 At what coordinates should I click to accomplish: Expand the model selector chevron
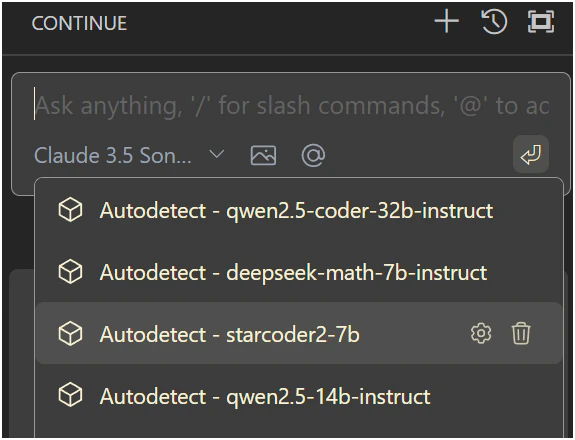point(216,154)
